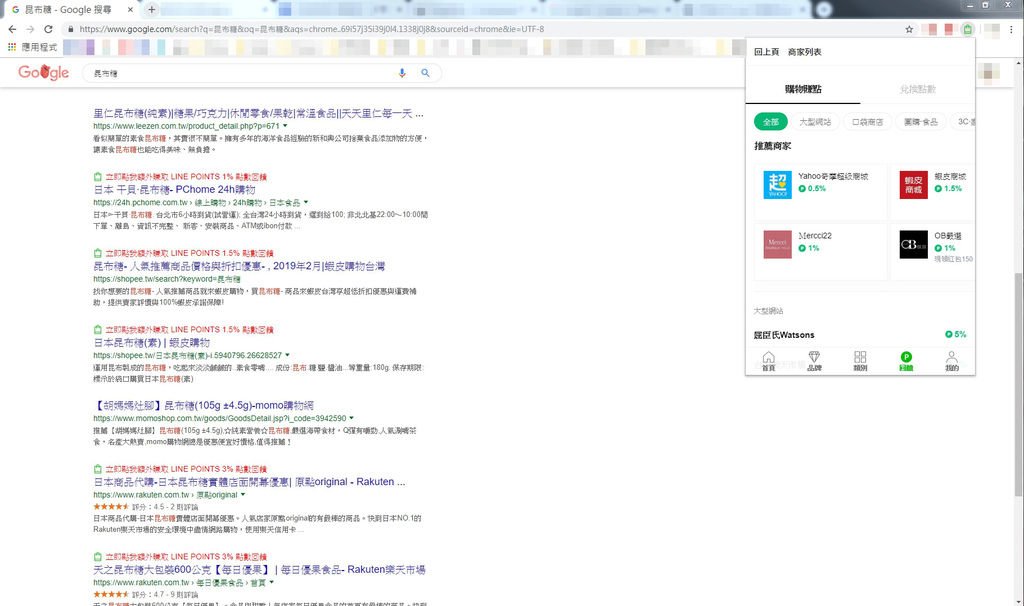The image size is (1024, 606).
Task: Open the Mercci22 store logo
Action: coord(777,244)
